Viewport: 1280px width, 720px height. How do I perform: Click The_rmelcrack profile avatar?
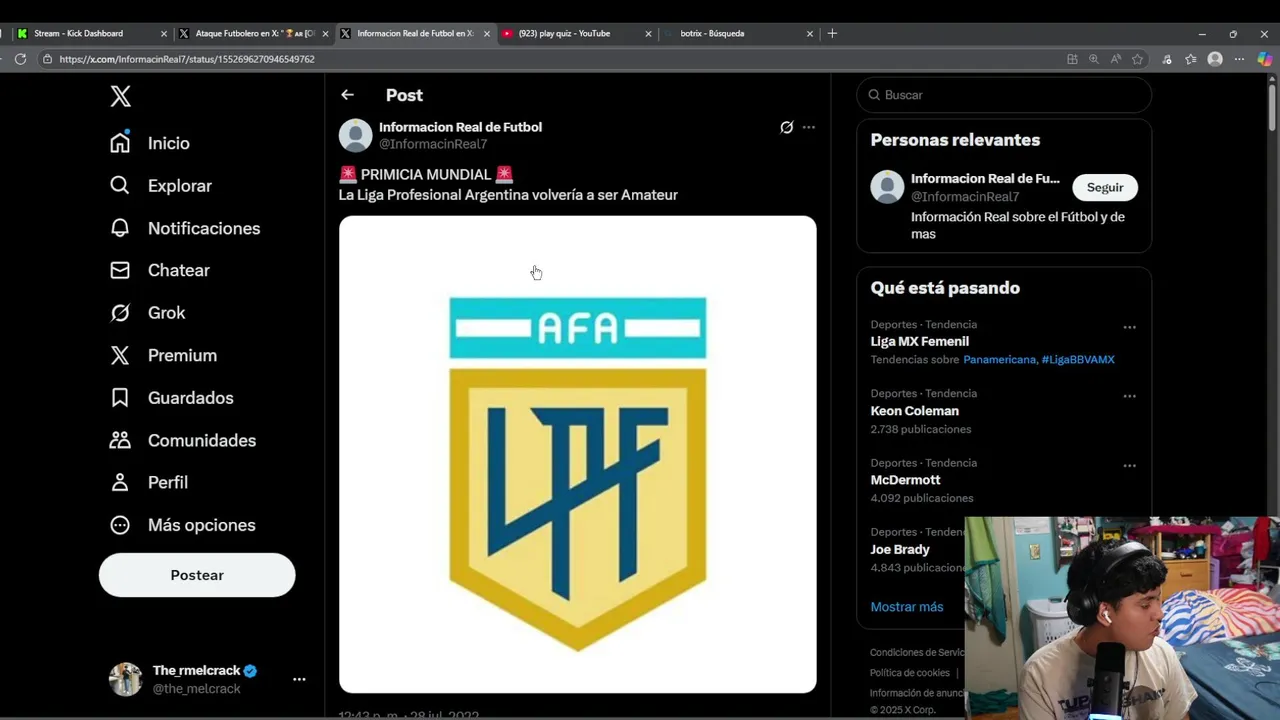126,679
